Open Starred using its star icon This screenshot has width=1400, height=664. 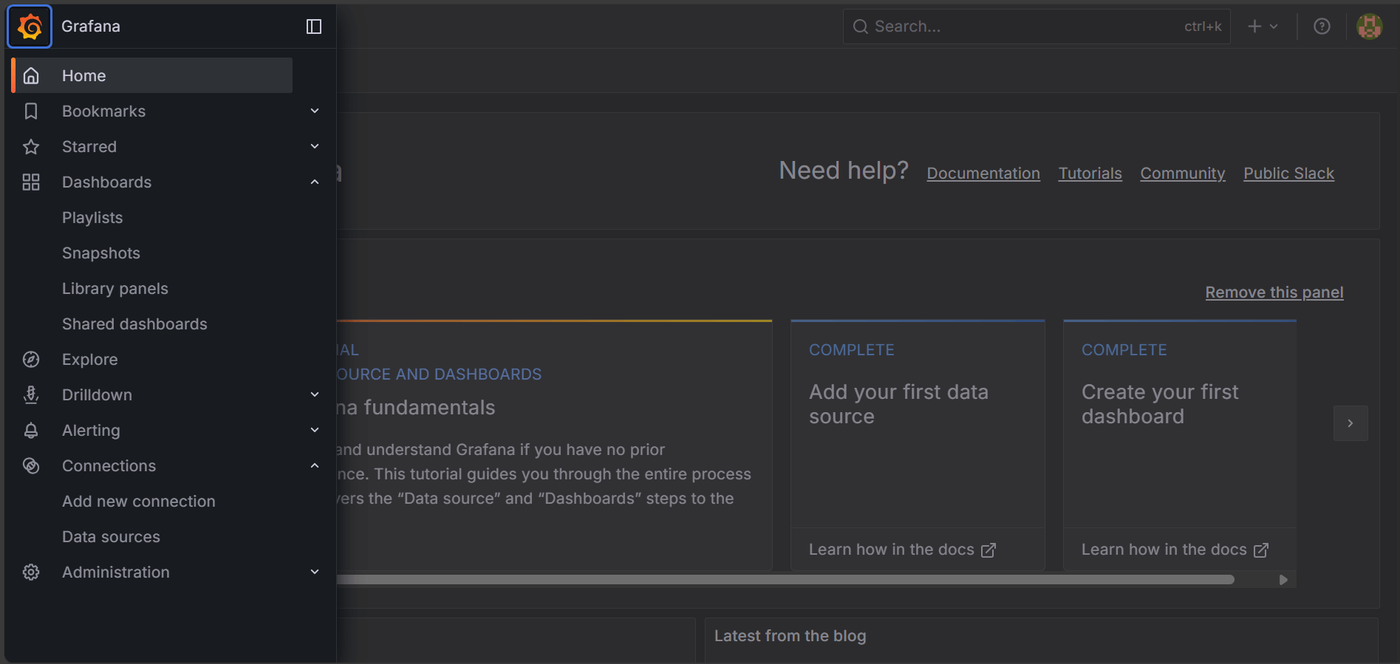31,147
